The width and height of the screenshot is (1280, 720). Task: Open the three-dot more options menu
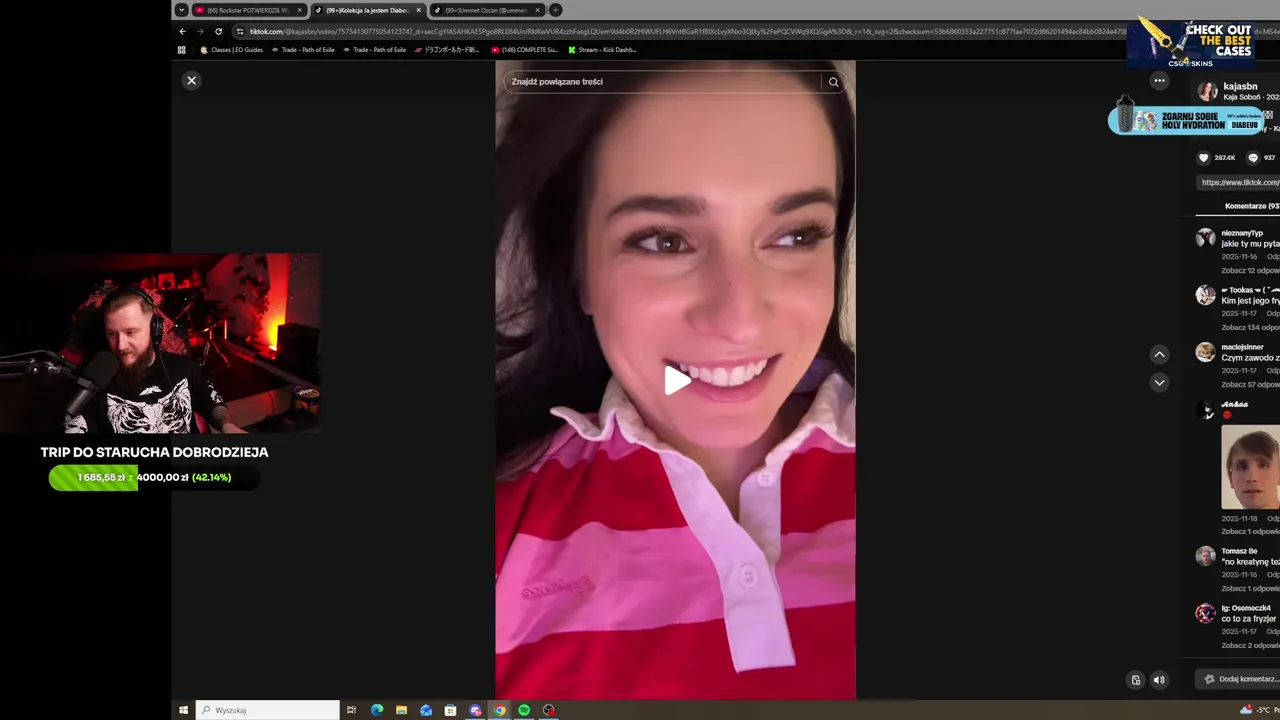[1159, 80]
